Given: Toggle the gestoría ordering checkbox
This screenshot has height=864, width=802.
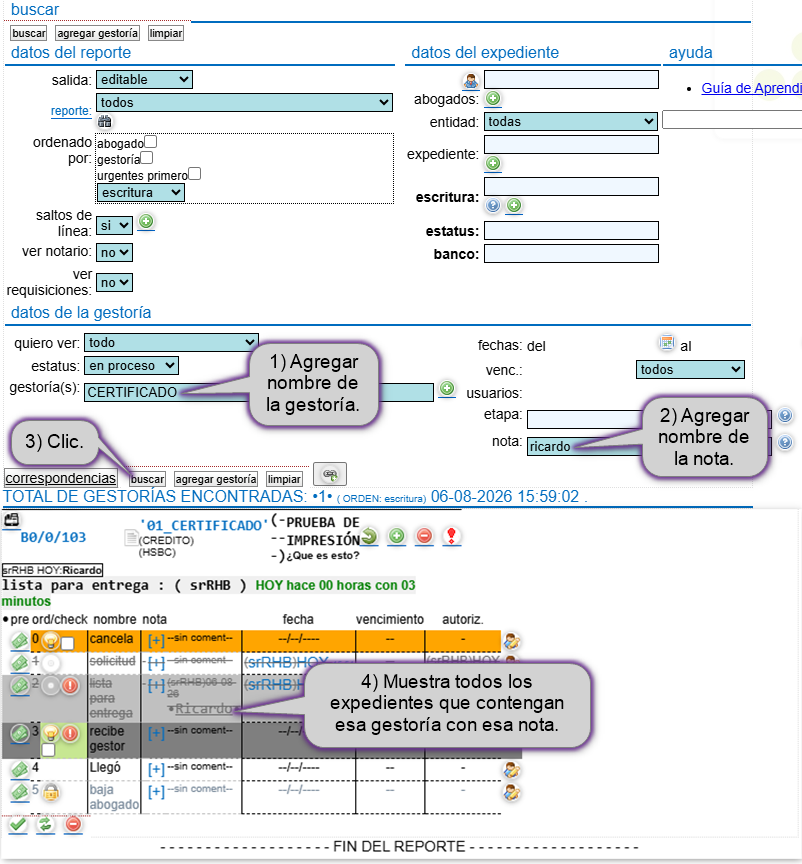Looking at the screenshot, I should click(x=147, y=158).
